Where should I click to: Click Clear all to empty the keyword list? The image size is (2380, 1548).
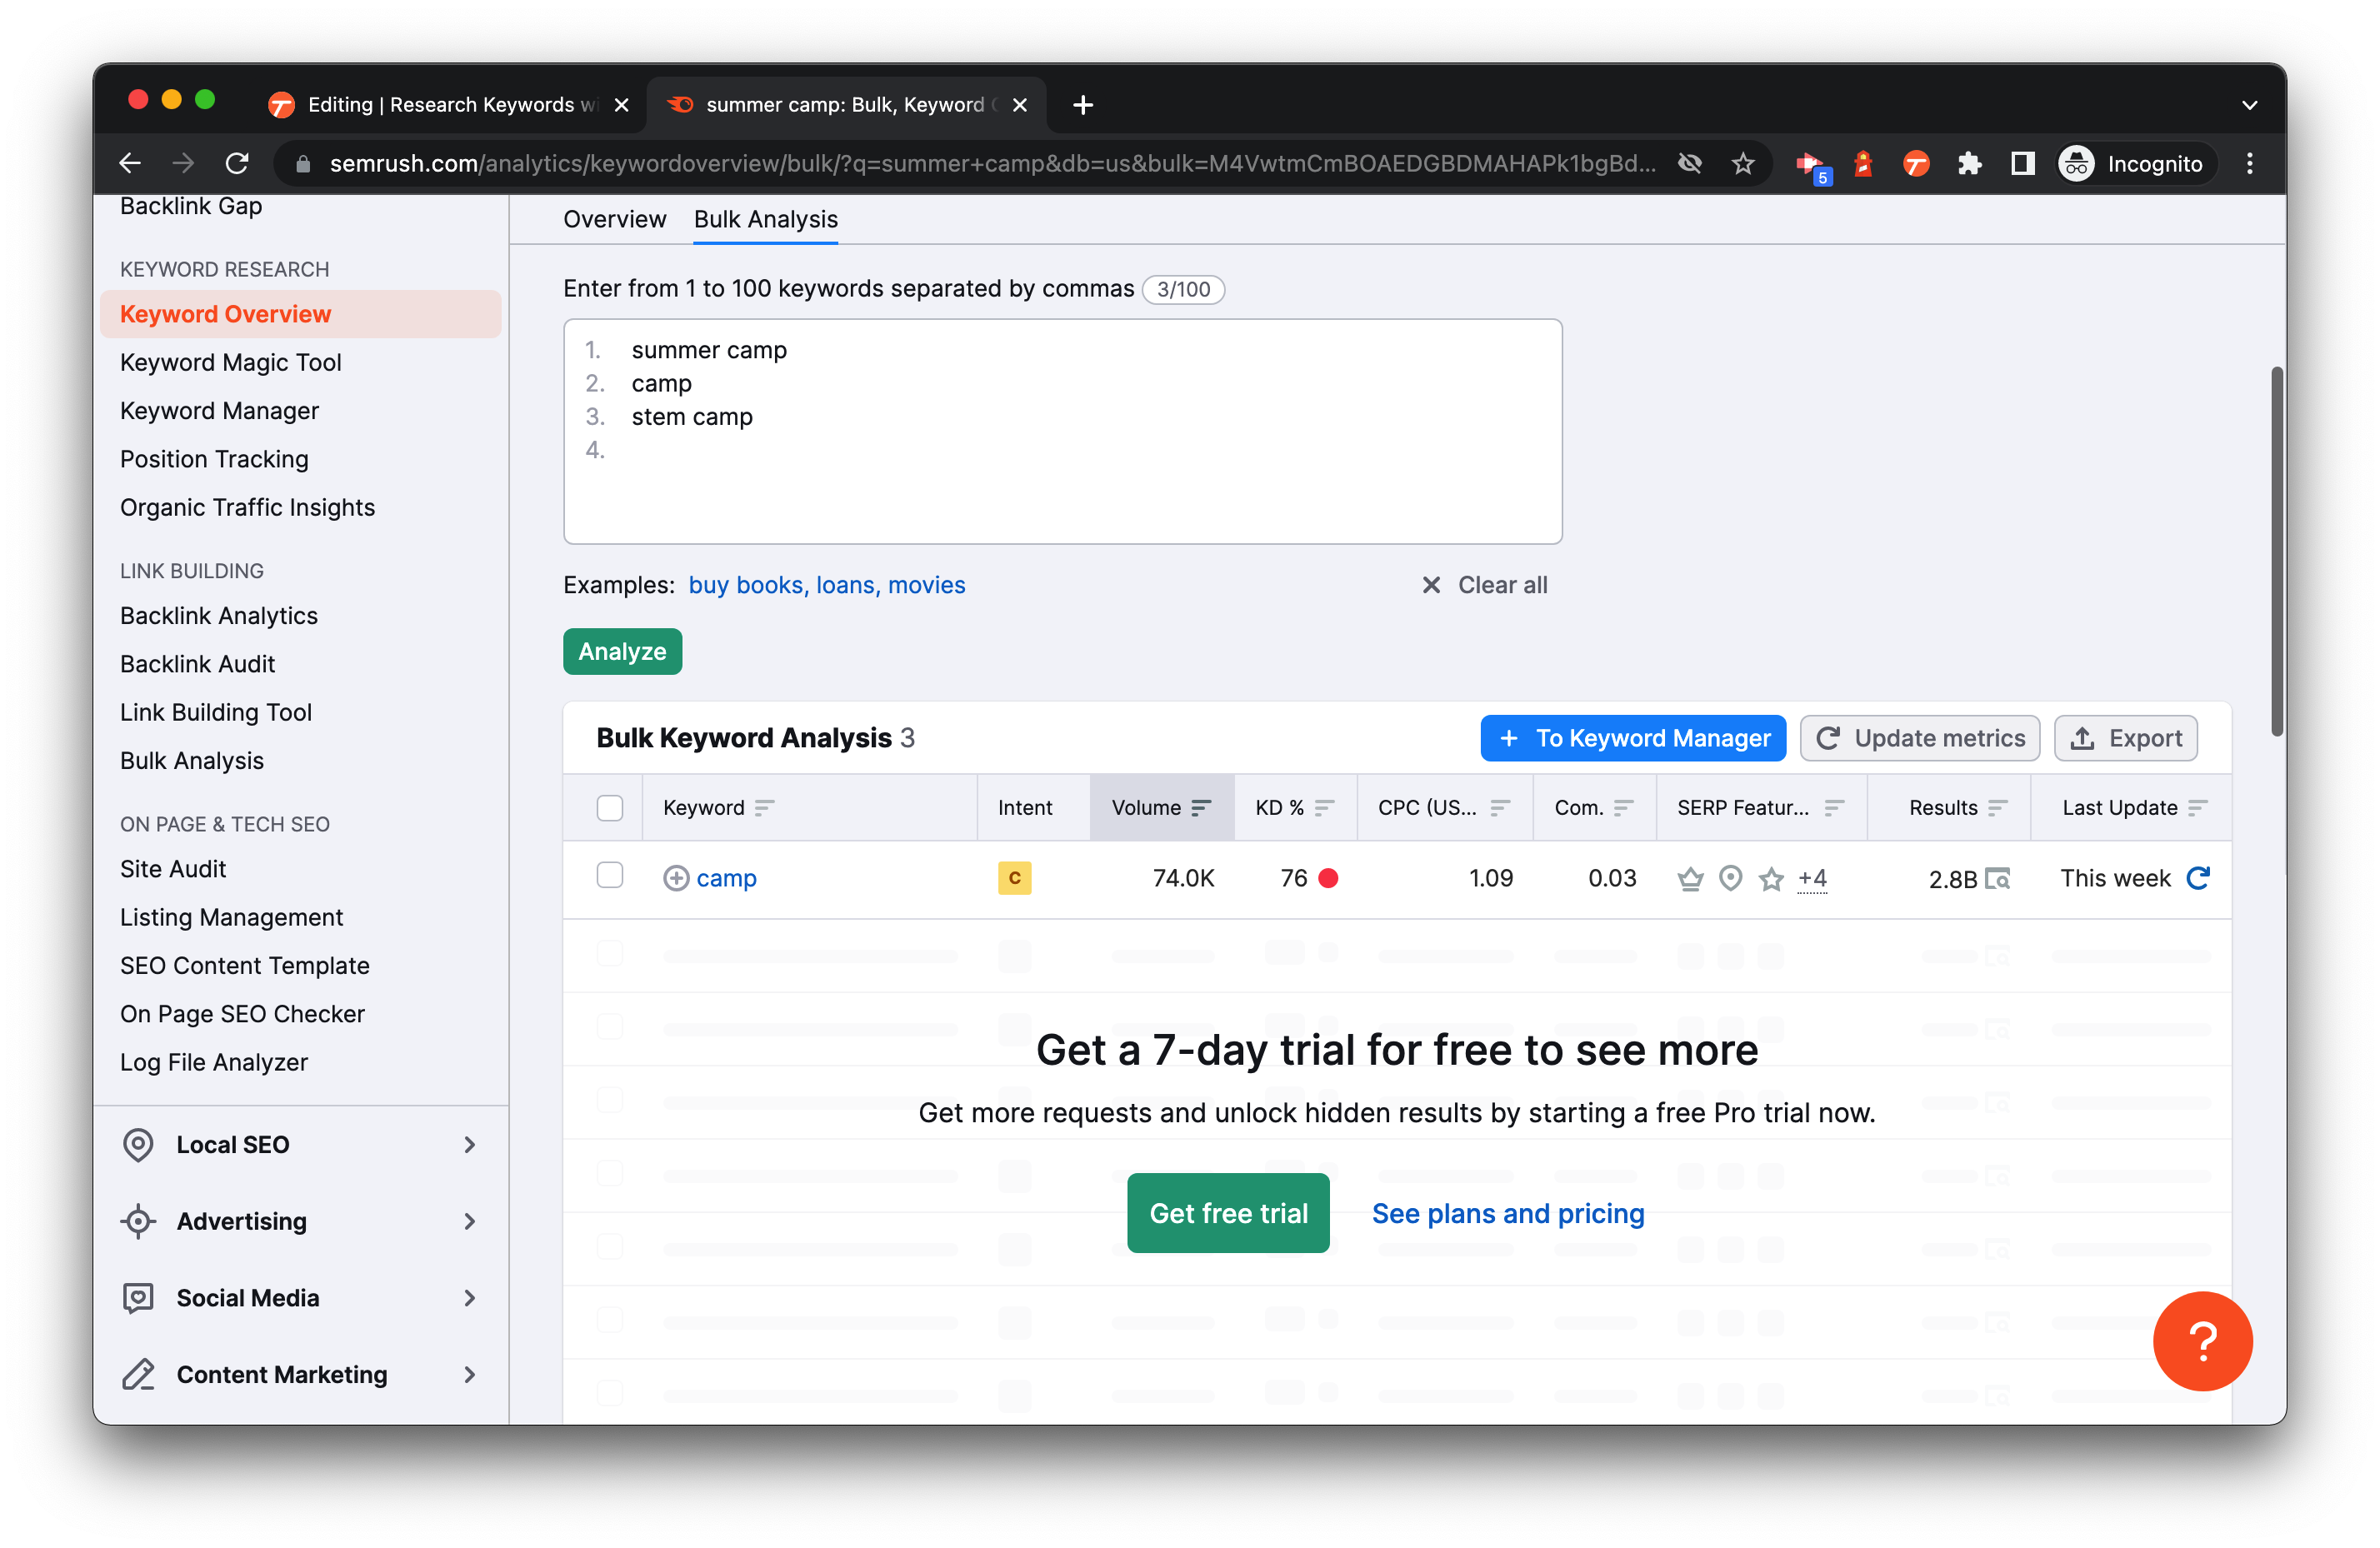pyautogui.click(x=1485, y=585)
